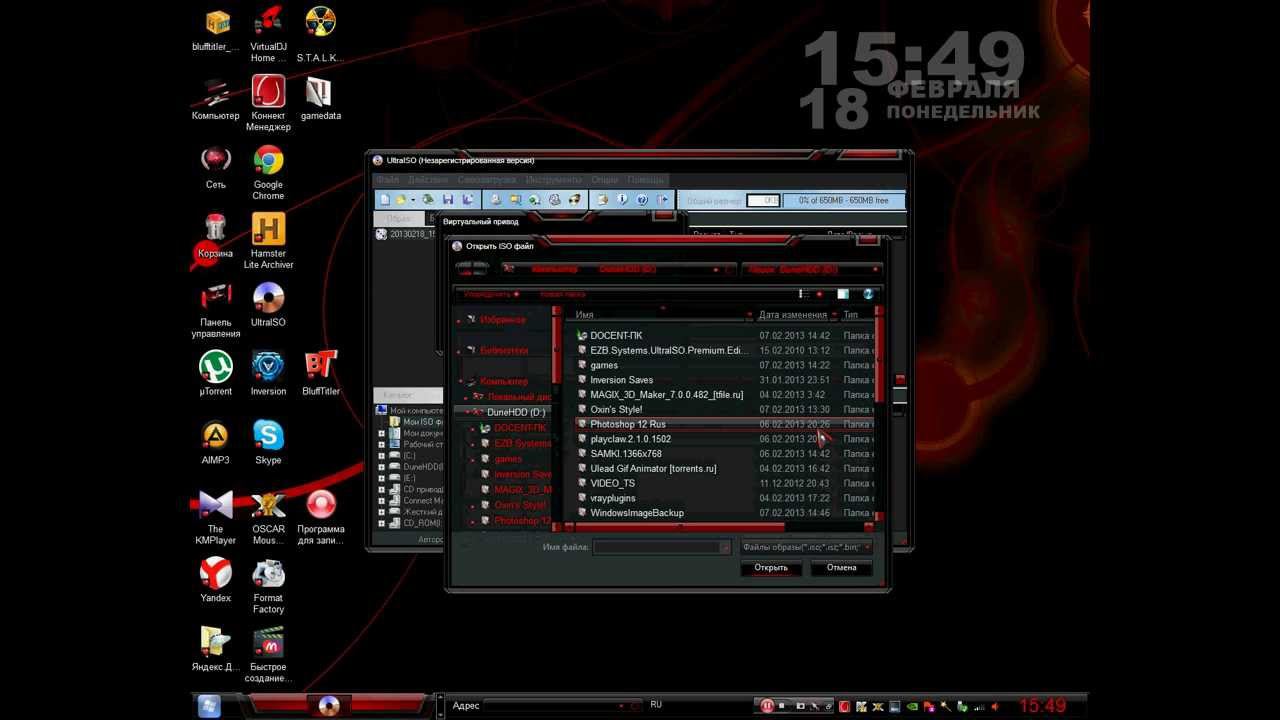Open the Действия menu in UltraISO
Image resolution: width=1280 pixels, height=720 pixels.
tap(428, 180)
